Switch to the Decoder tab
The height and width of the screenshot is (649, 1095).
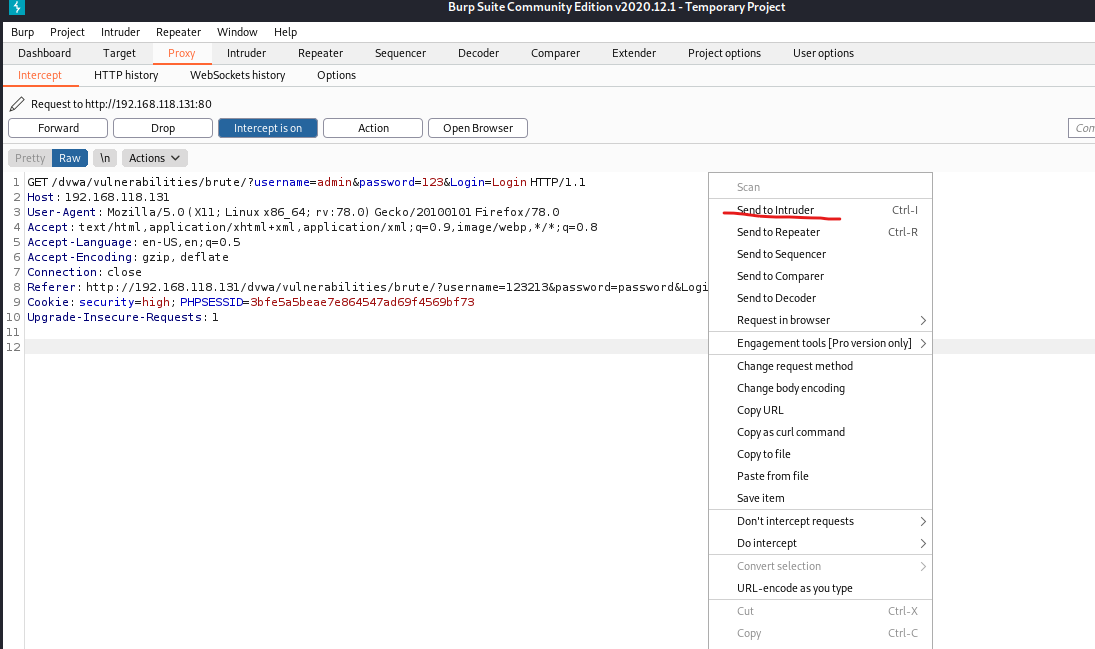click(x=478, y=53)
